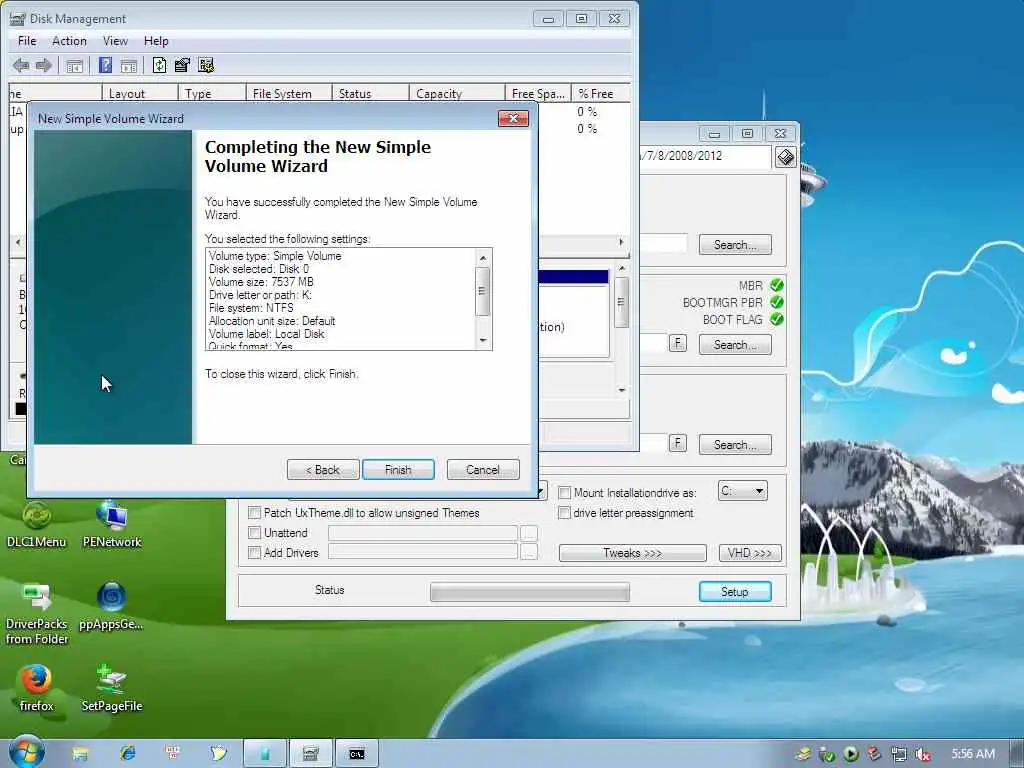This screenshot has width=1024, height=768.
Task: Click Finish to complete the wizard
Action: point(398,470)
